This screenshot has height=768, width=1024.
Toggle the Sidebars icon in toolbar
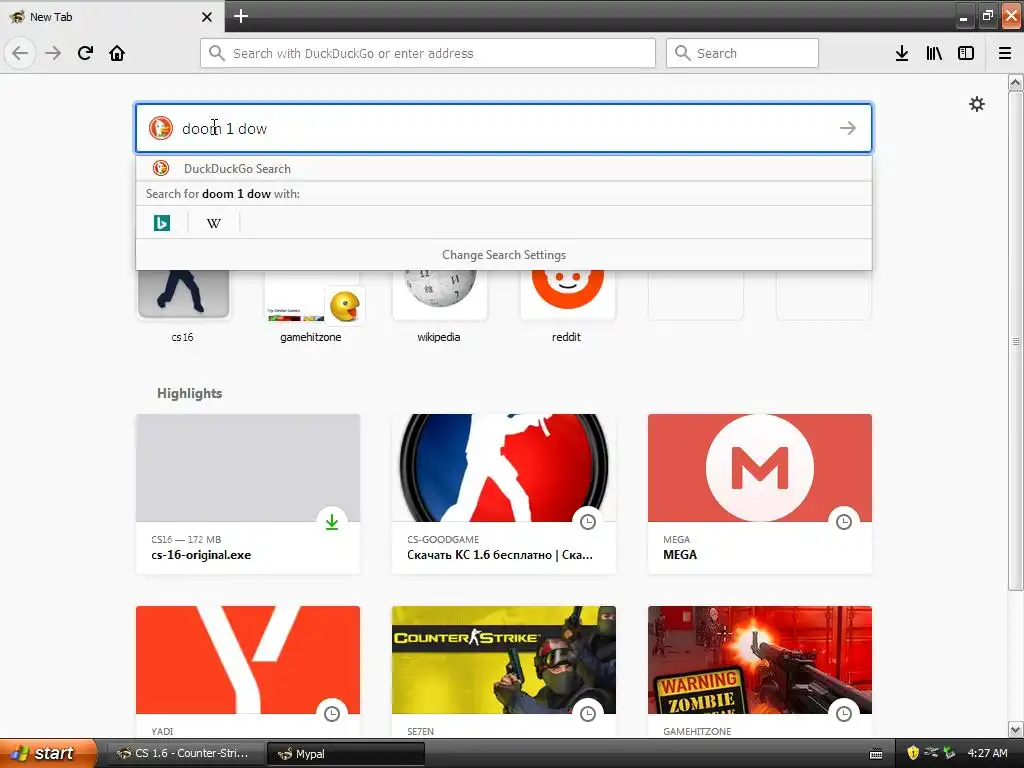click(x=966, y=53)
